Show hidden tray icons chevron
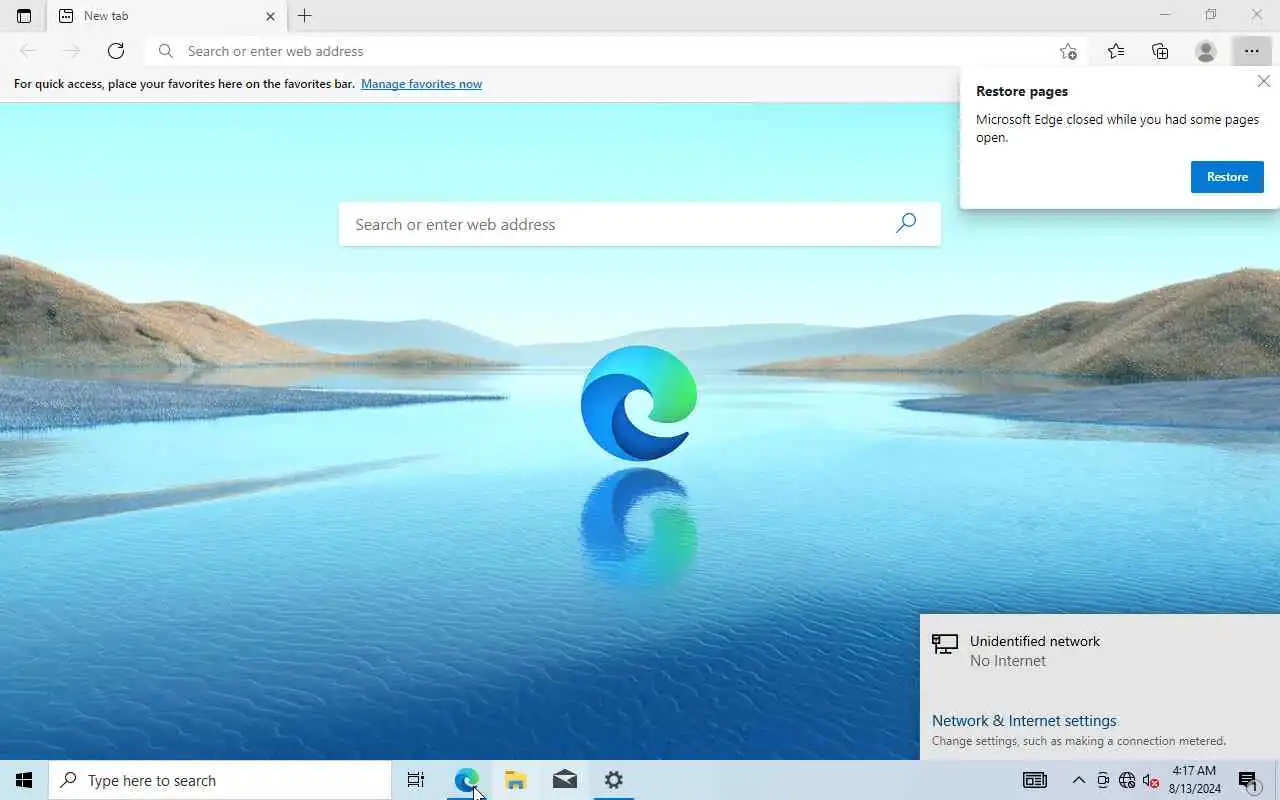 [1079, 780]
